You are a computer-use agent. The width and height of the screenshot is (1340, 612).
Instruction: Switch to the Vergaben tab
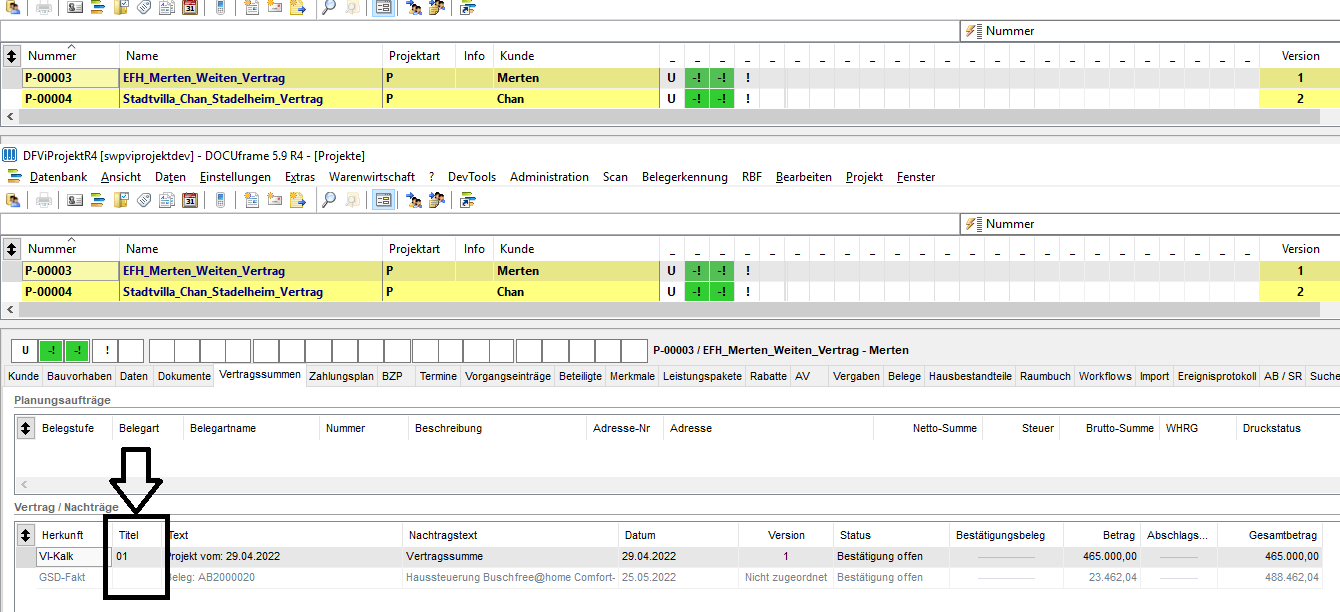coord(857,376)
